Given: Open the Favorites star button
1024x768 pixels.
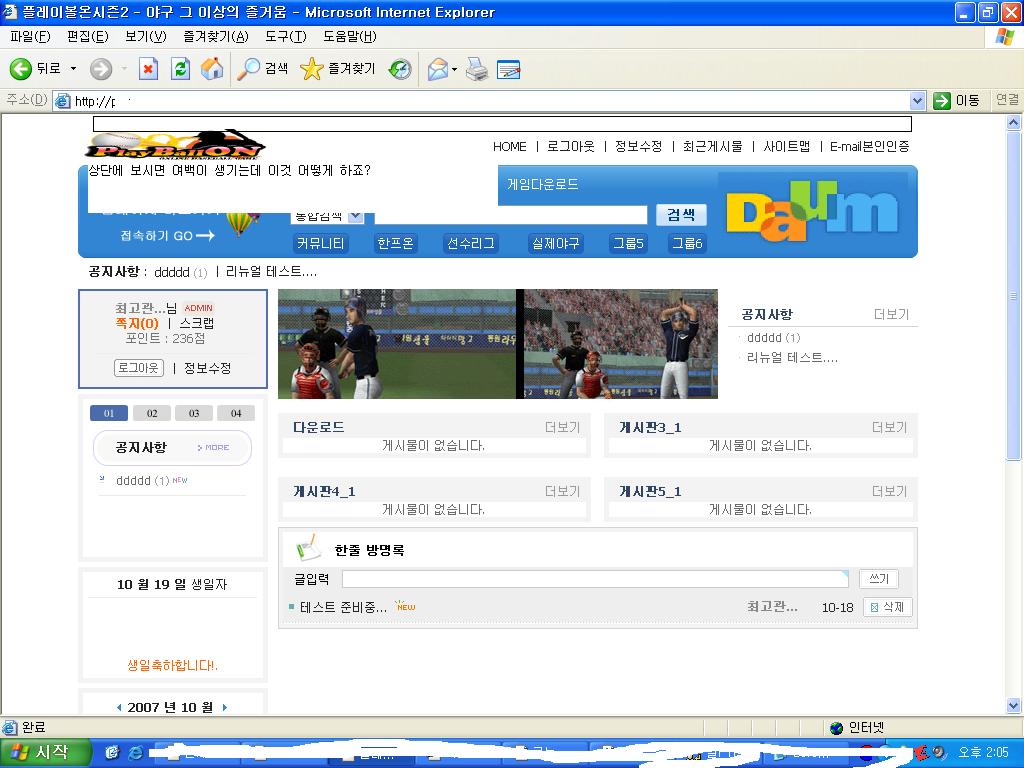Looking at the screenshot, I should click(337, 69).
